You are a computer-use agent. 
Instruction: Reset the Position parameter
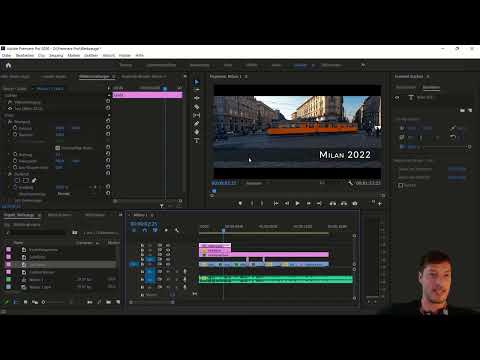[108, 128]
